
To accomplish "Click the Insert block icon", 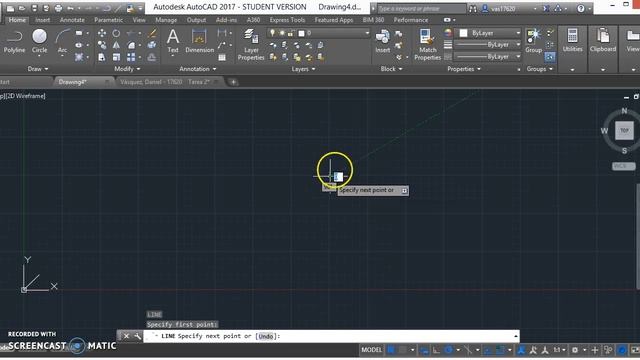I will point(382,41).
